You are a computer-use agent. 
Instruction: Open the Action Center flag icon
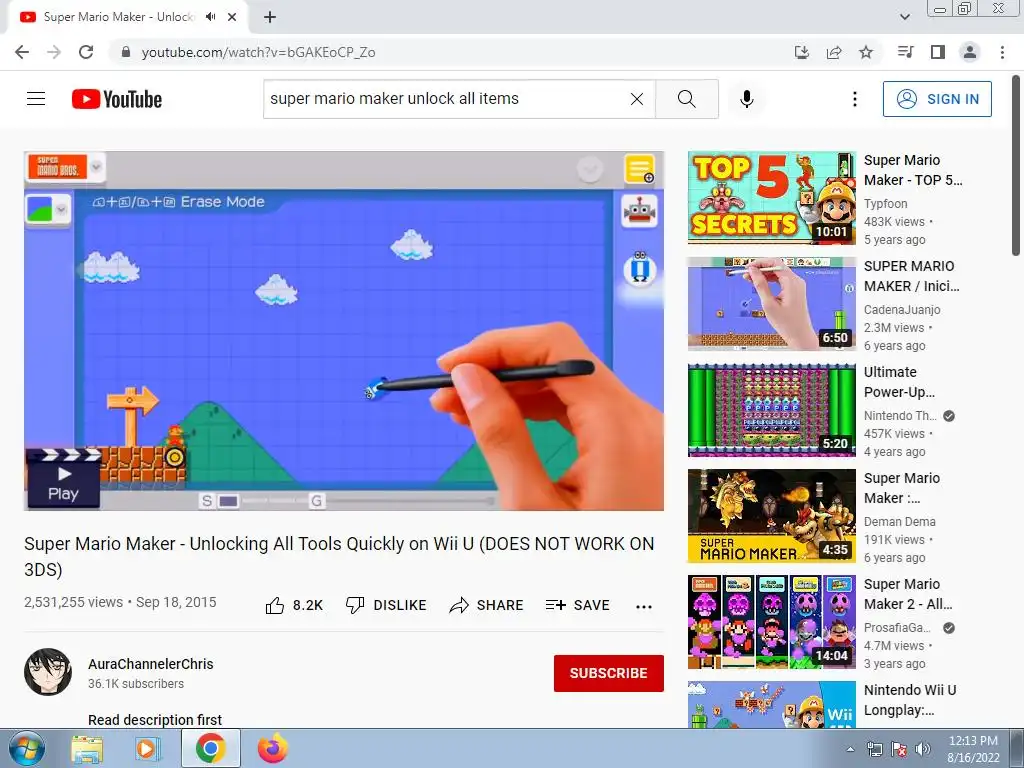click(x=899, y=749)
